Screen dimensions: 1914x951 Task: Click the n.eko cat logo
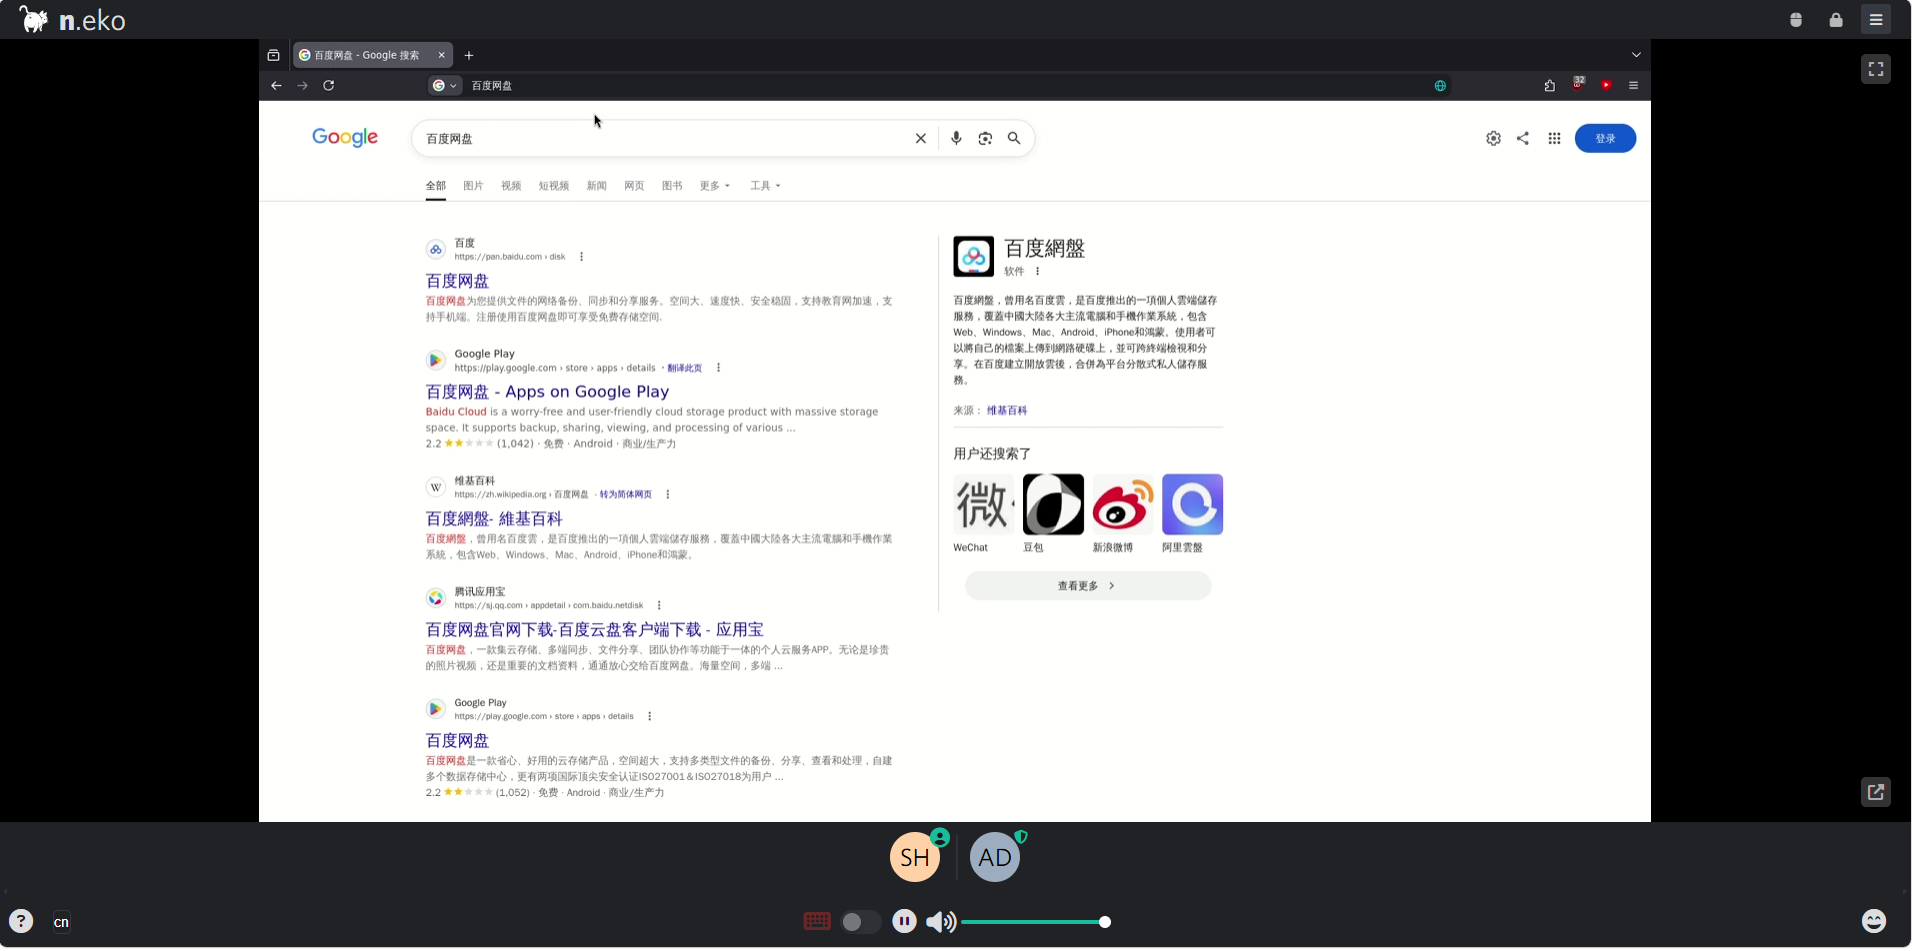click(34, 19)
